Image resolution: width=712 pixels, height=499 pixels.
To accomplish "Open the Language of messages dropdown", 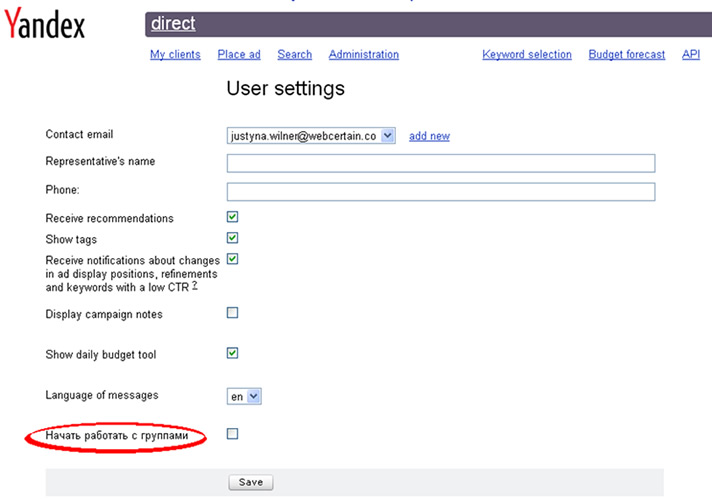I will (x=244, y=396).
